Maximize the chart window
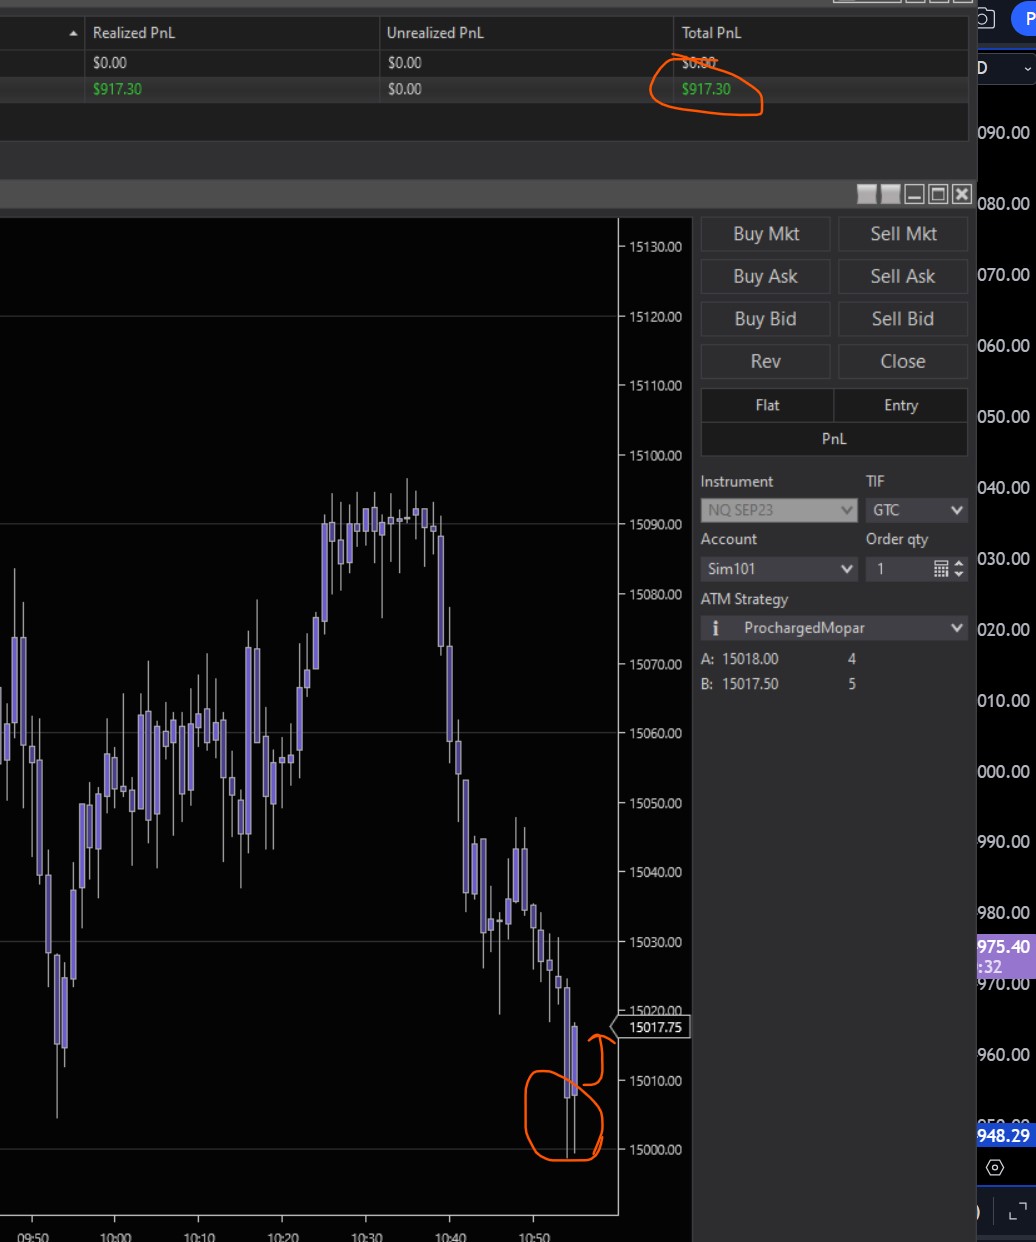This screenshot has height=1242, width=1036. [x=938, y=194]
